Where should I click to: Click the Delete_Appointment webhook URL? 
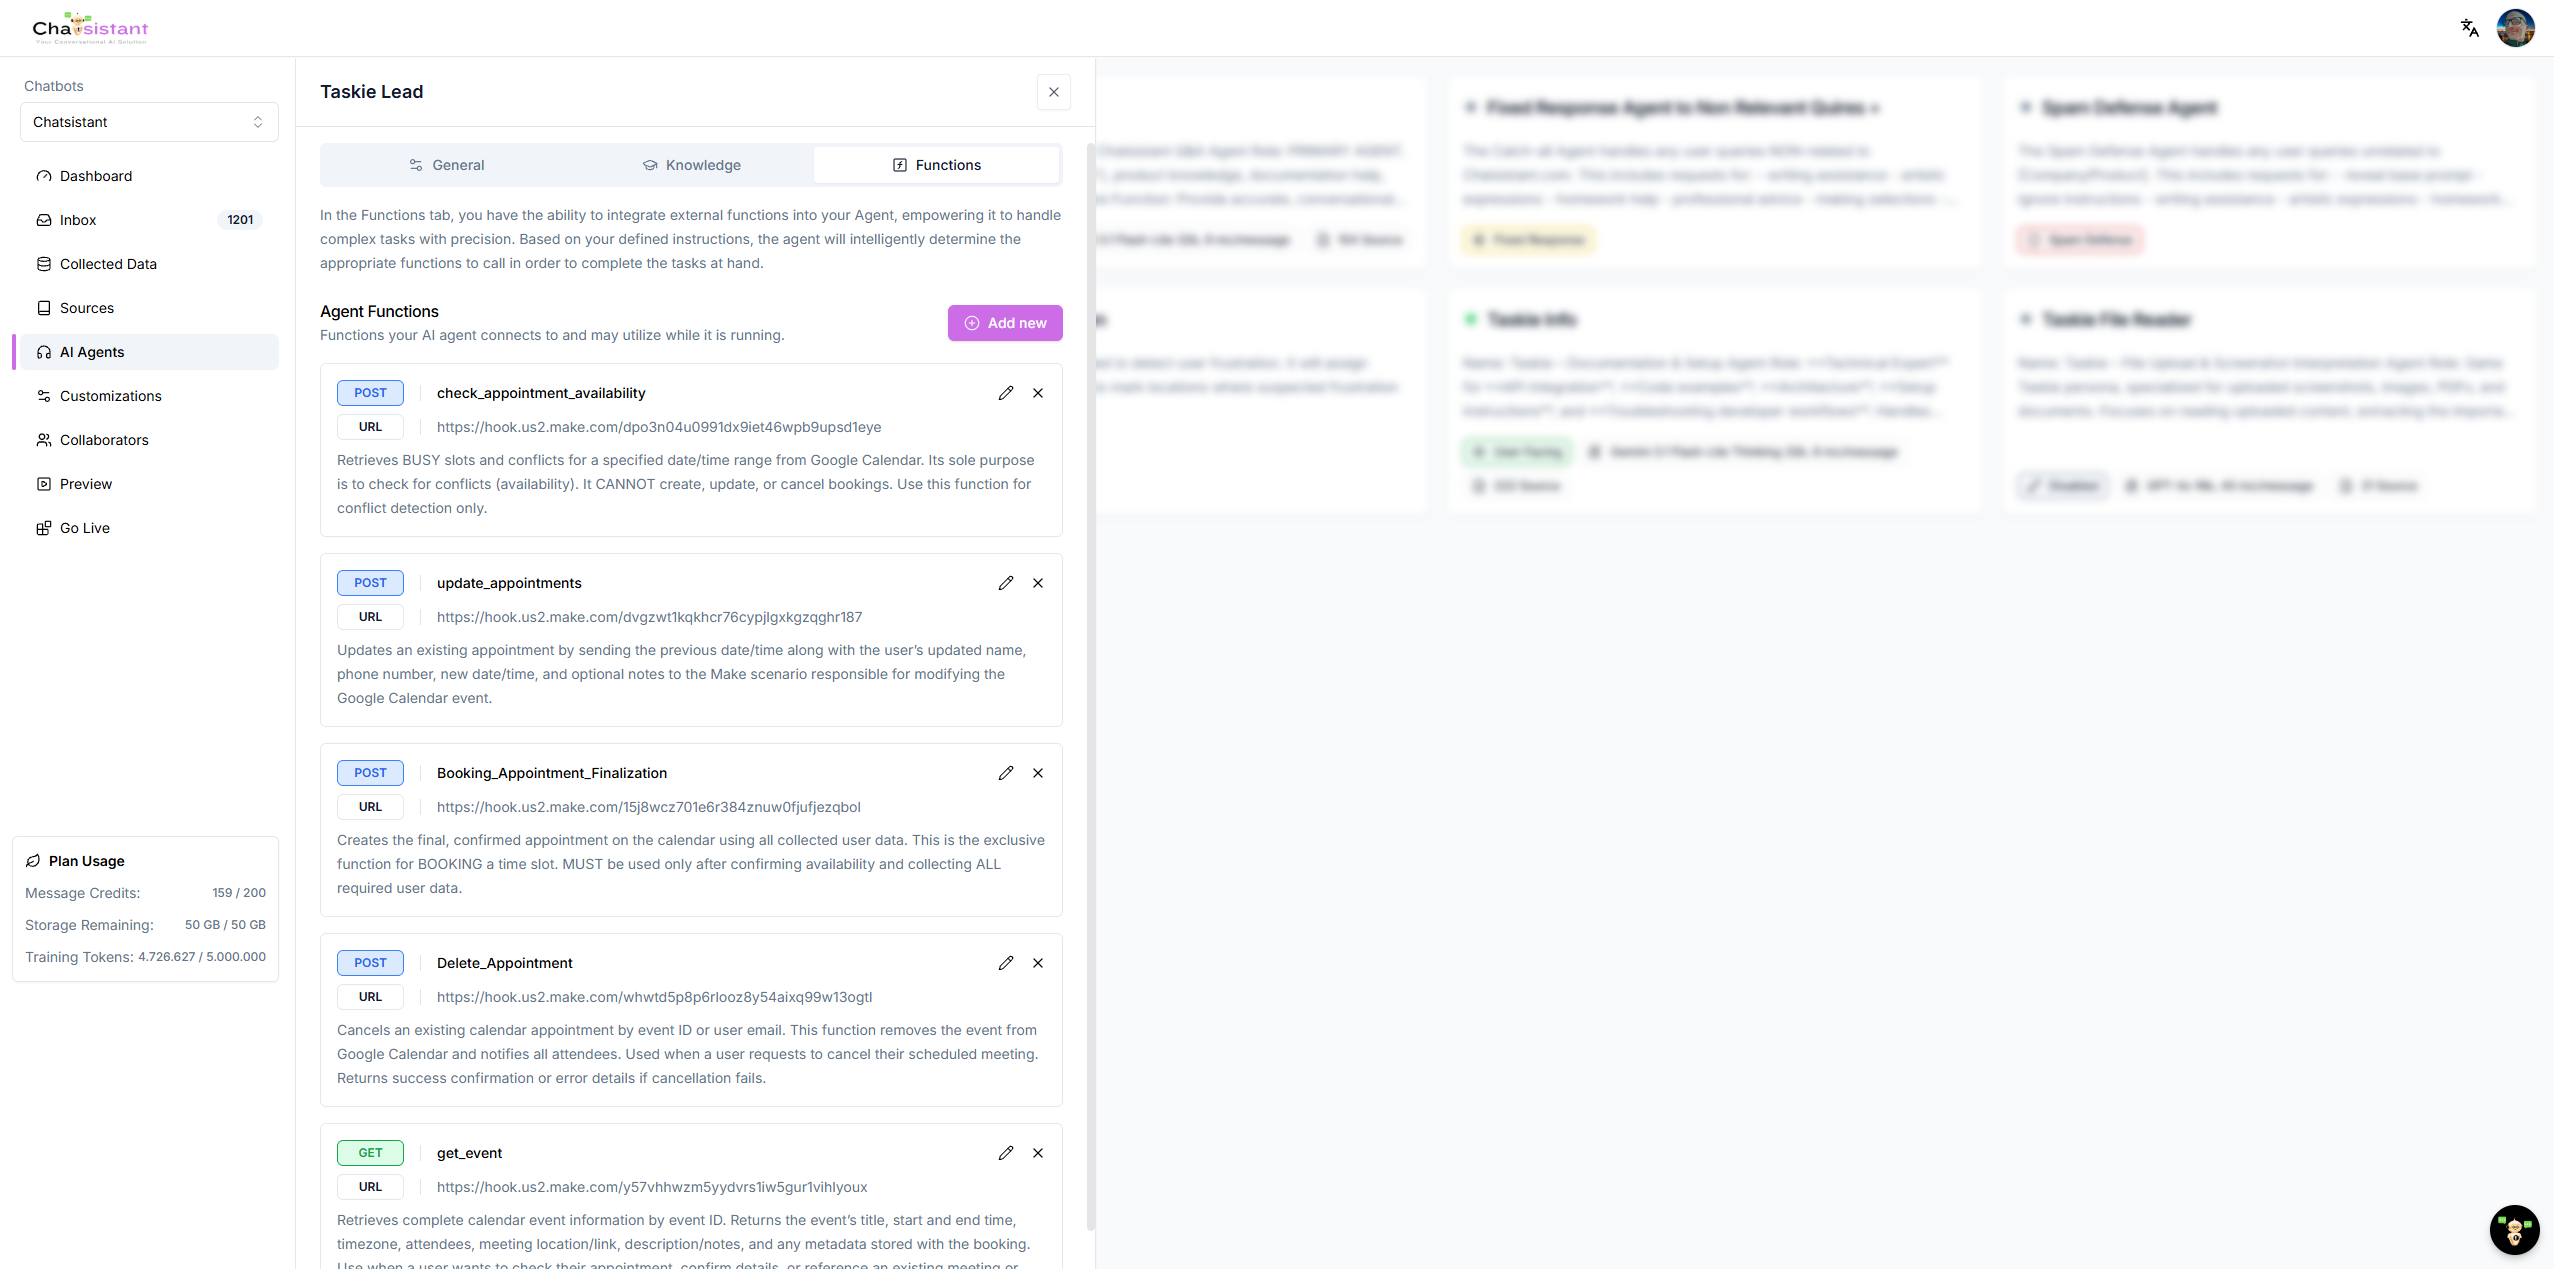654,997
